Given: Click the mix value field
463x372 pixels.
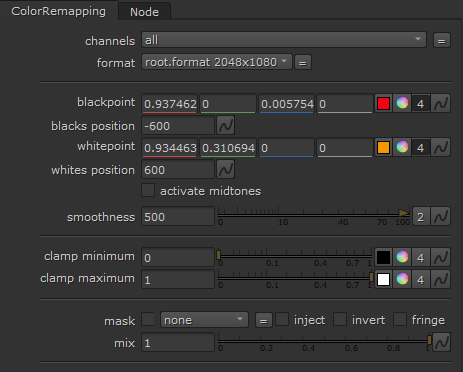Looking at the screenshot, I should (178, 342).
